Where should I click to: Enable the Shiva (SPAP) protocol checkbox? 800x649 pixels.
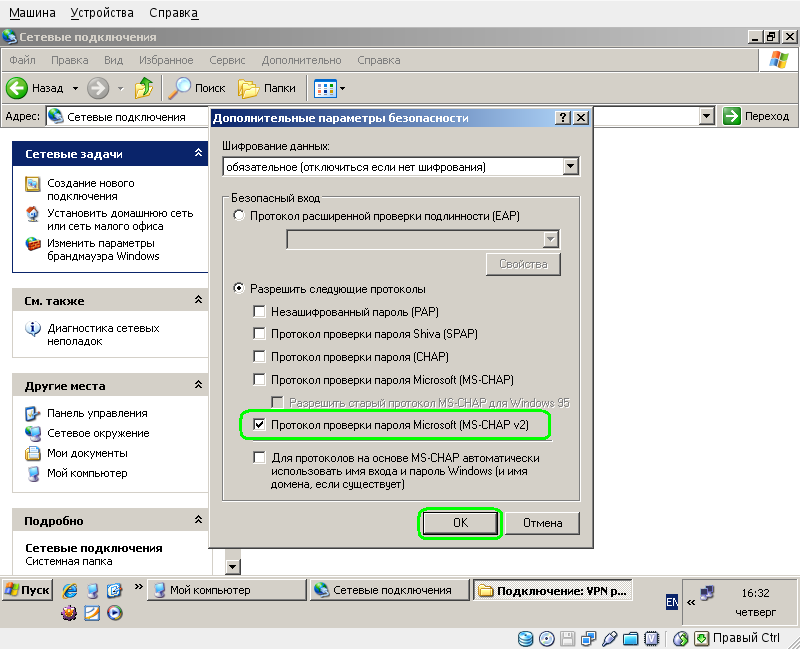260,334
